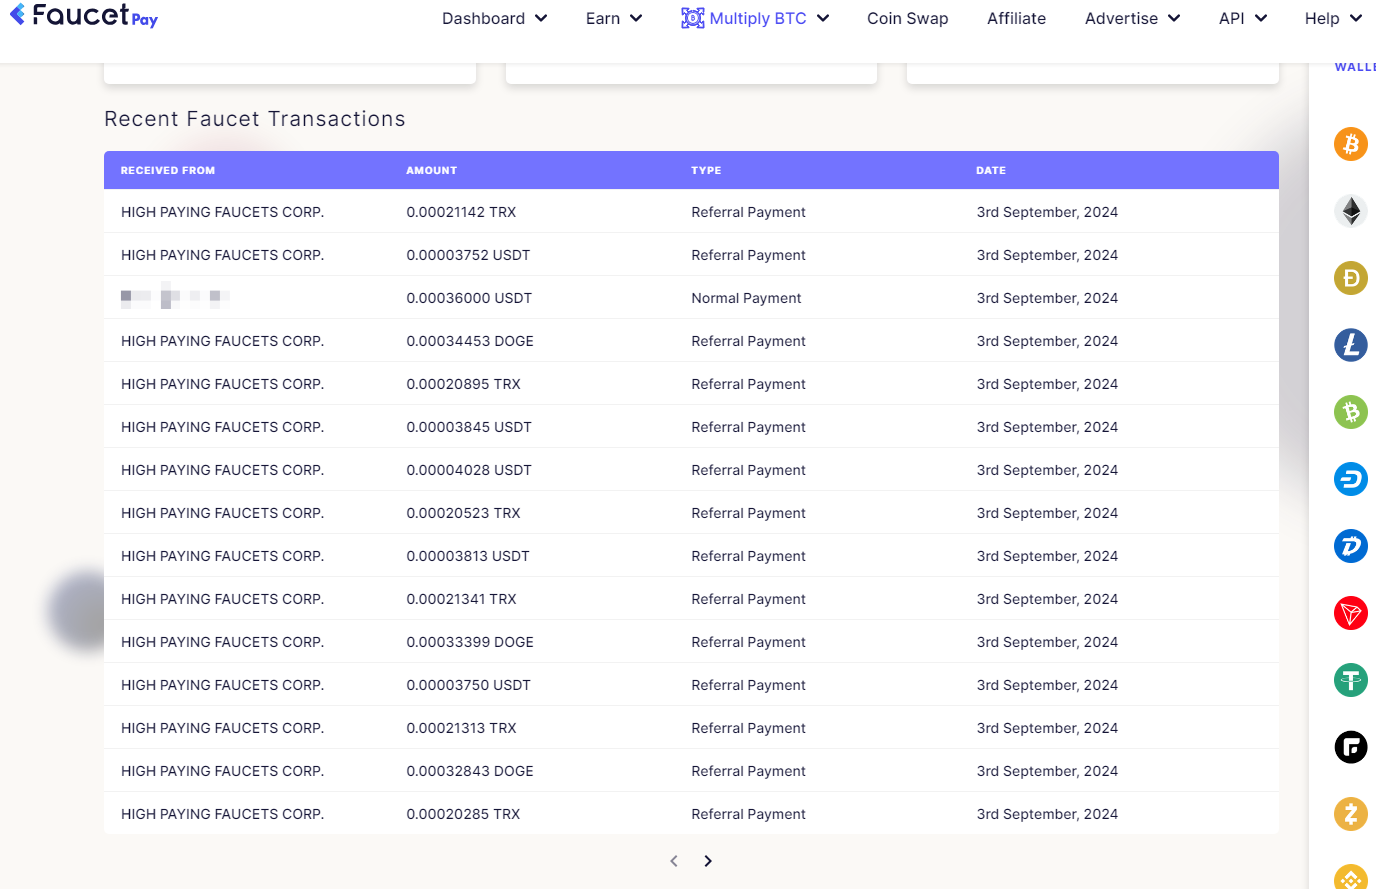Click the Multiply BTC slot machine icon
This screenshot has width=1376, height=889.
tap(692, 18)
